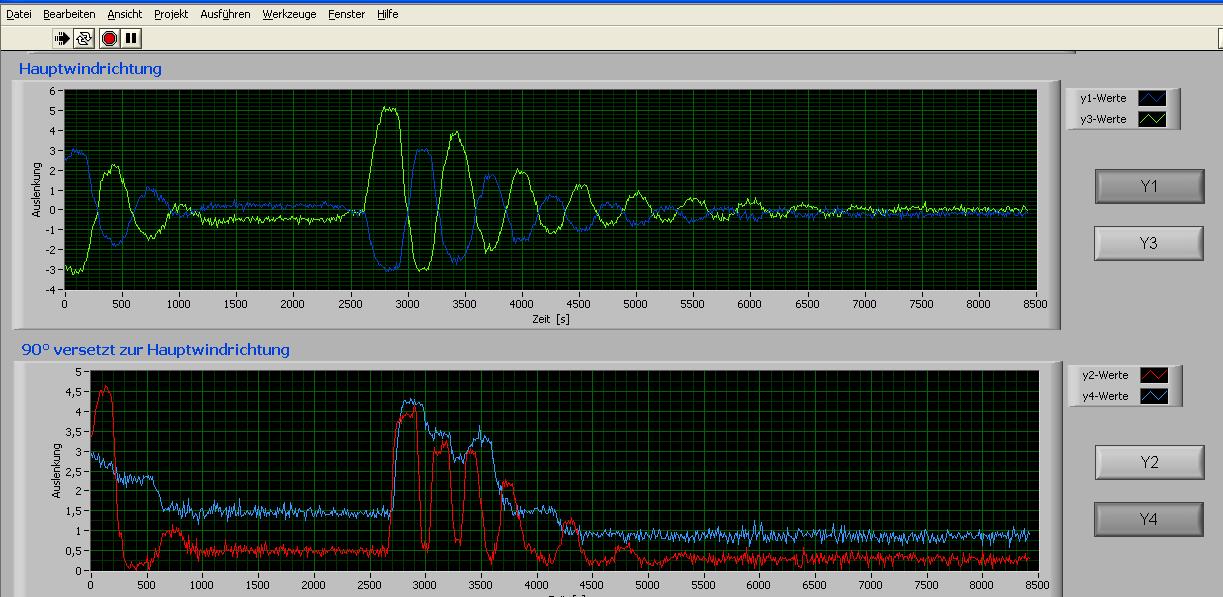Click the y1-Werte plot legend icon

[x=1153, y=98]
